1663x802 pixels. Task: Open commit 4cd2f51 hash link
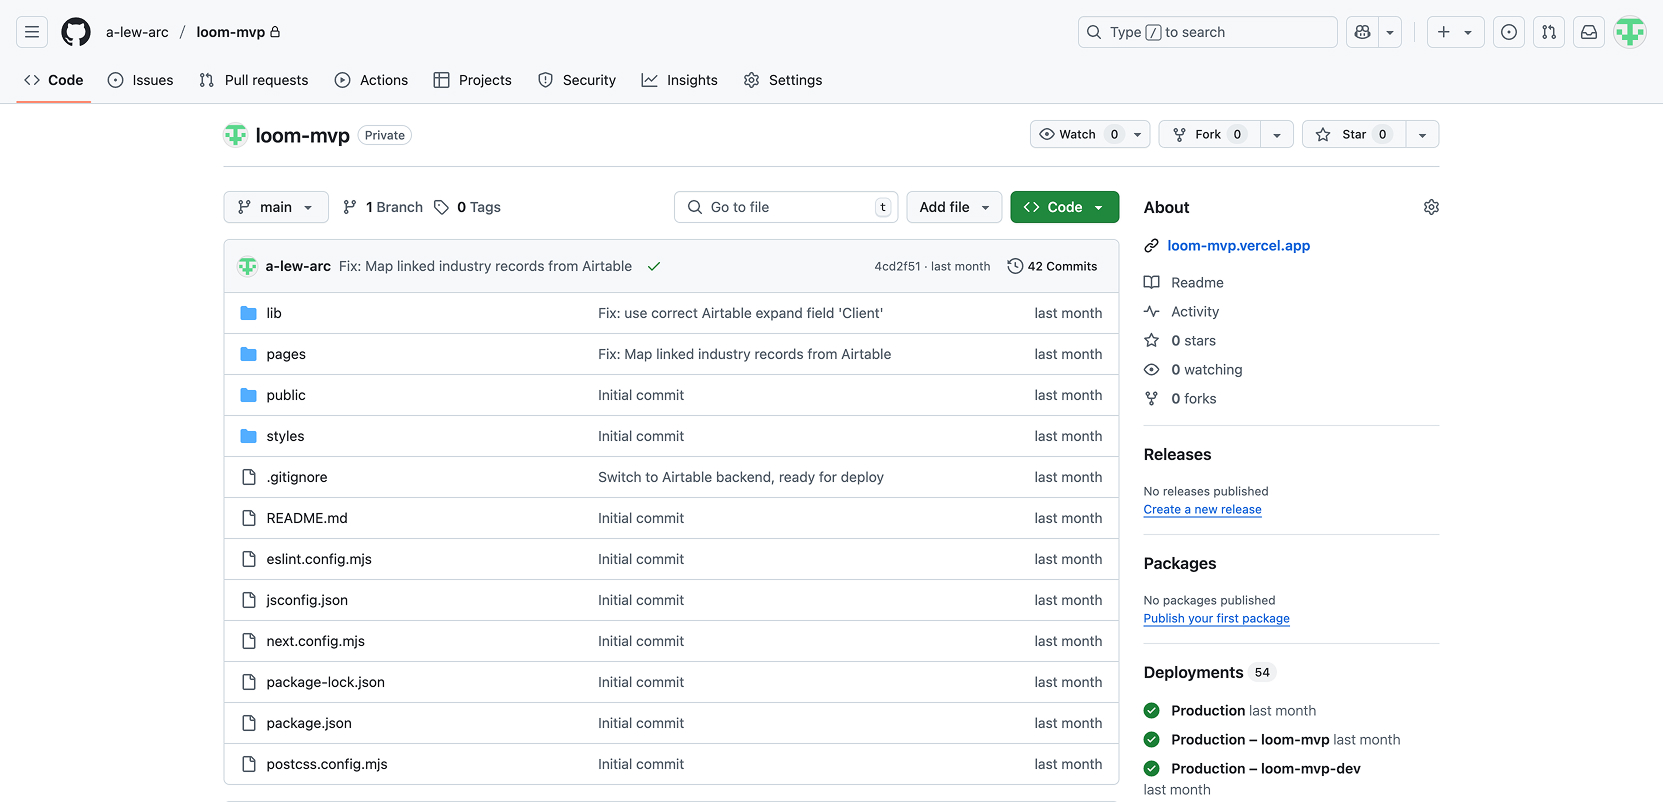tap(897, 266)
